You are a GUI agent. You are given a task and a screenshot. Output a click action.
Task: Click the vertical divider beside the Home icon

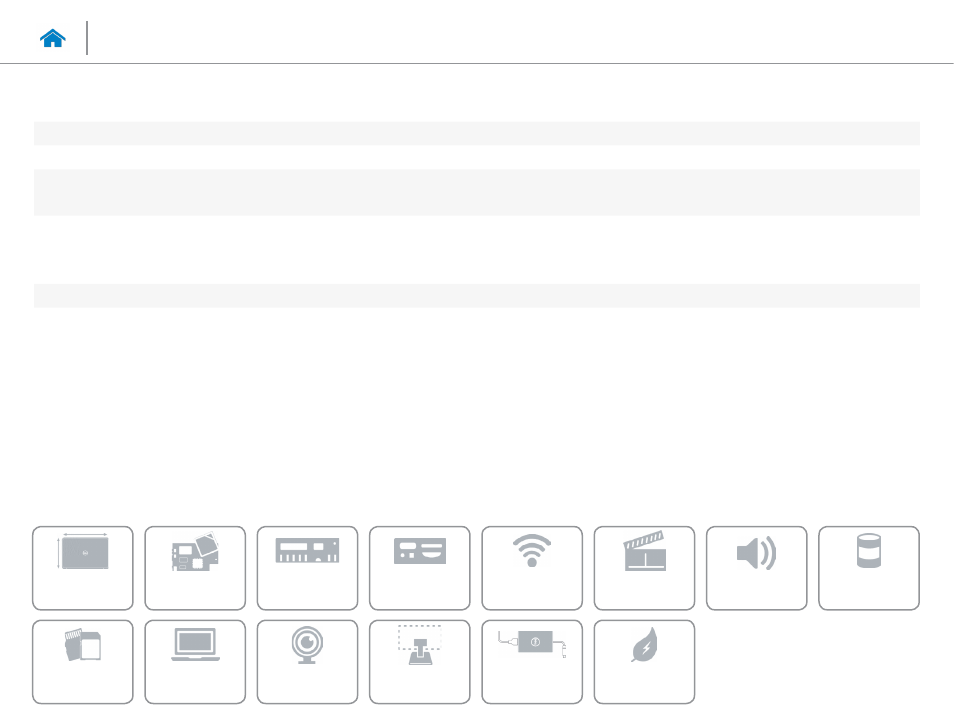87,38
